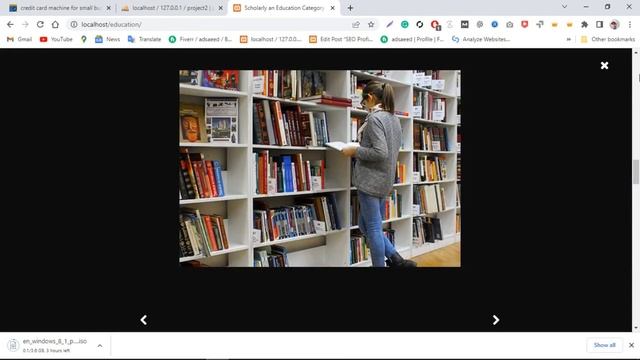Open the adsaeed Profile bookmark
Image resolution: width=640 pixels, height=360 pixels.
pos(412,39)
